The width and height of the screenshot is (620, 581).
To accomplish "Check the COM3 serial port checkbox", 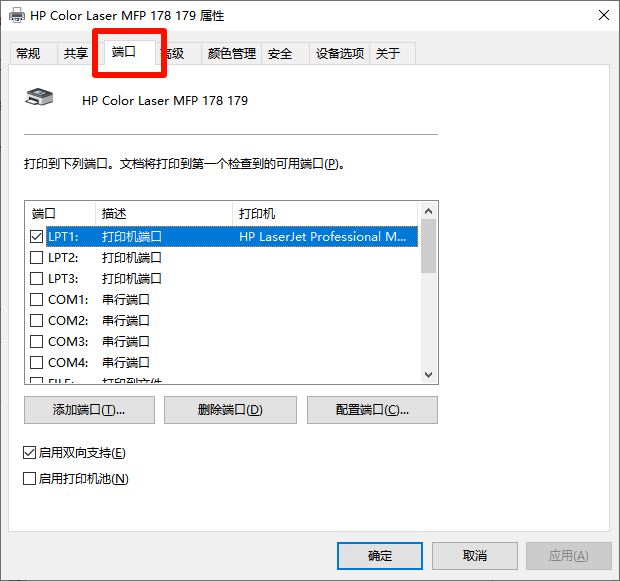I will [36, 341].
